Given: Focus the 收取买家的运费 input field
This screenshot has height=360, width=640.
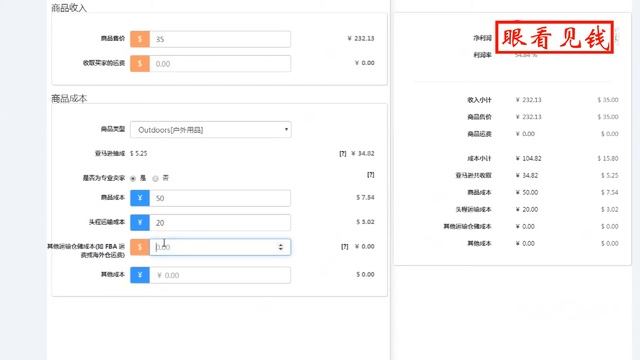Looking at the screenshot, I should (x=220, y=64).
